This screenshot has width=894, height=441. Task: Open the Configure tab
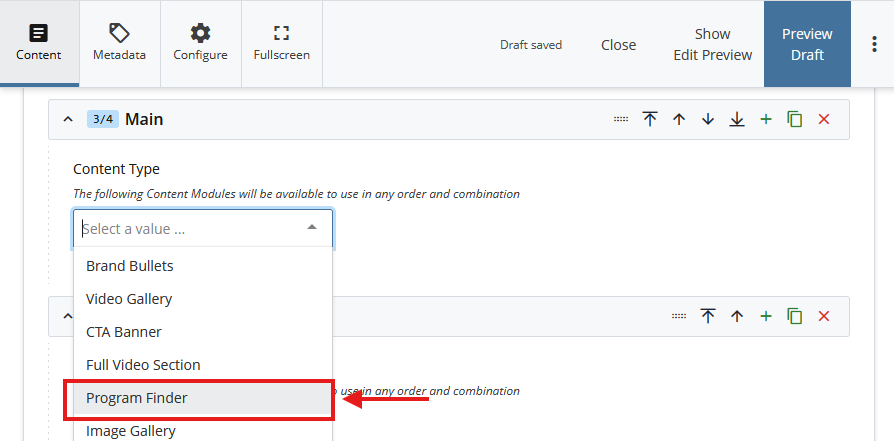[x=200, y=43]
